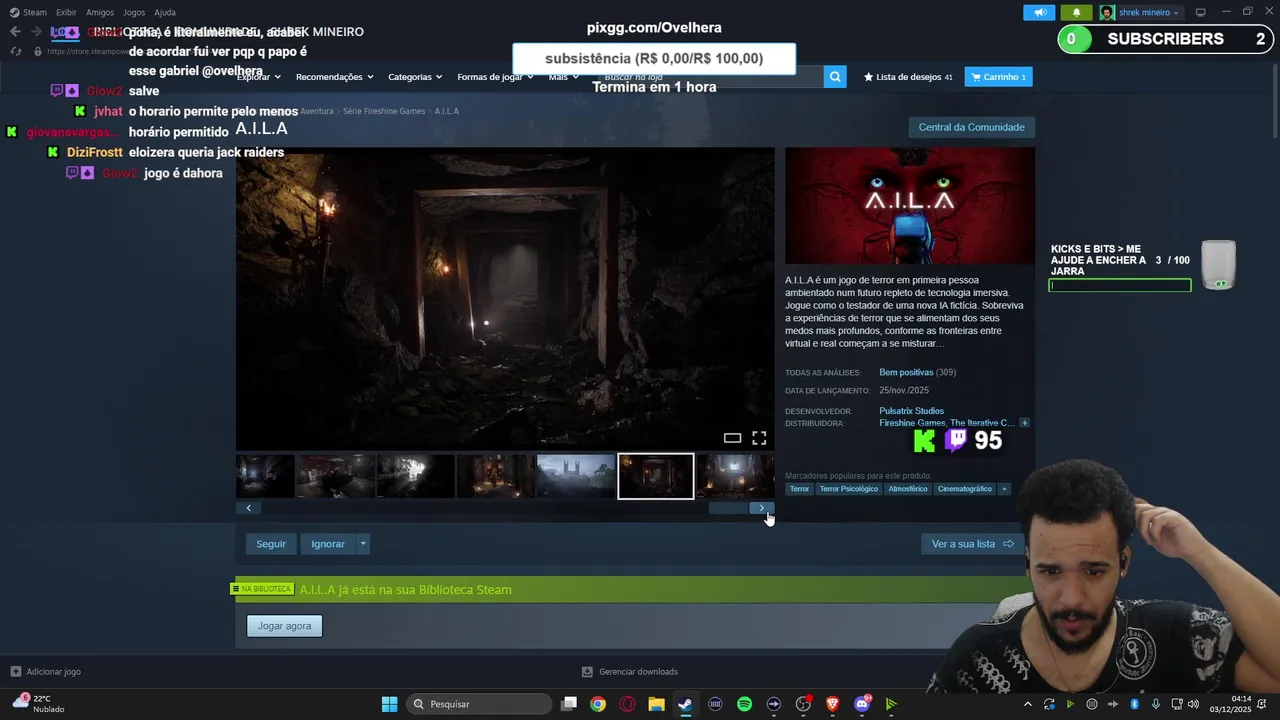Open Spotify from the taskbar

click(x=744, y=704)
